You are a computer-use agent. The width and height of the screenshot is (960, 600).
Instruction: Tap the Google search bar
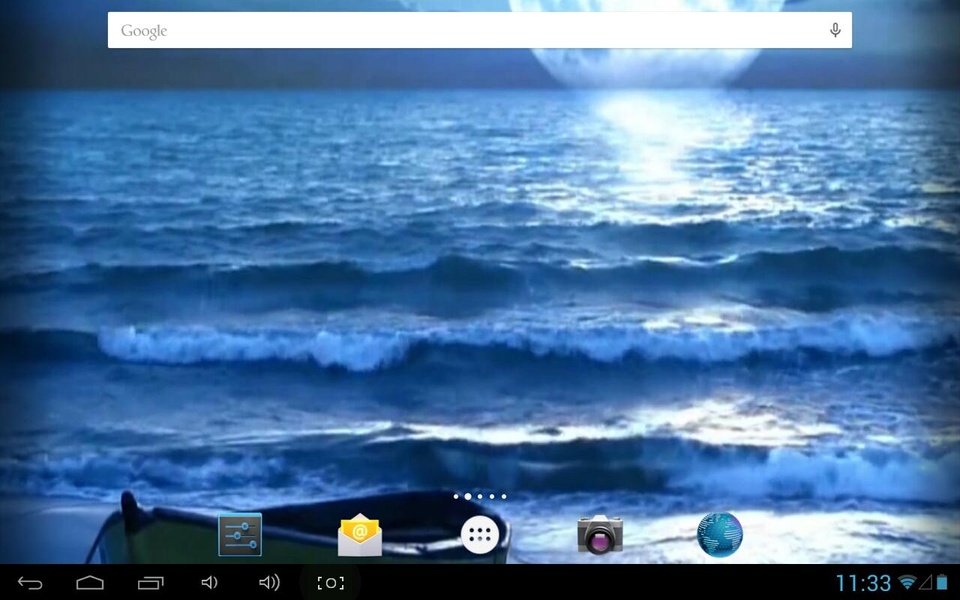point(479,30)
